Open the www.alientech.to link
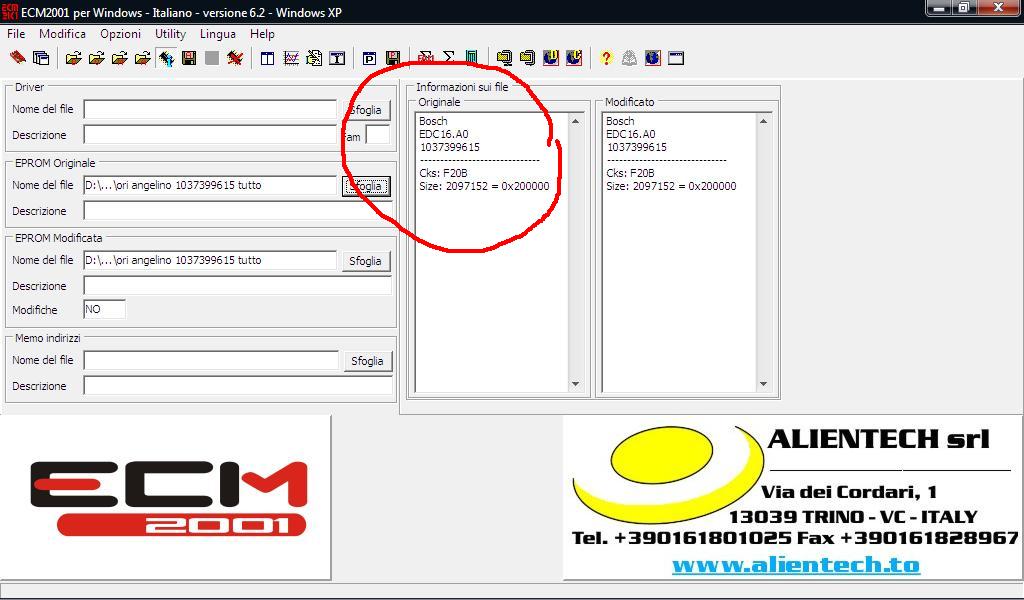Screen dimensions: 1024x600 click(x=796, y=565)
